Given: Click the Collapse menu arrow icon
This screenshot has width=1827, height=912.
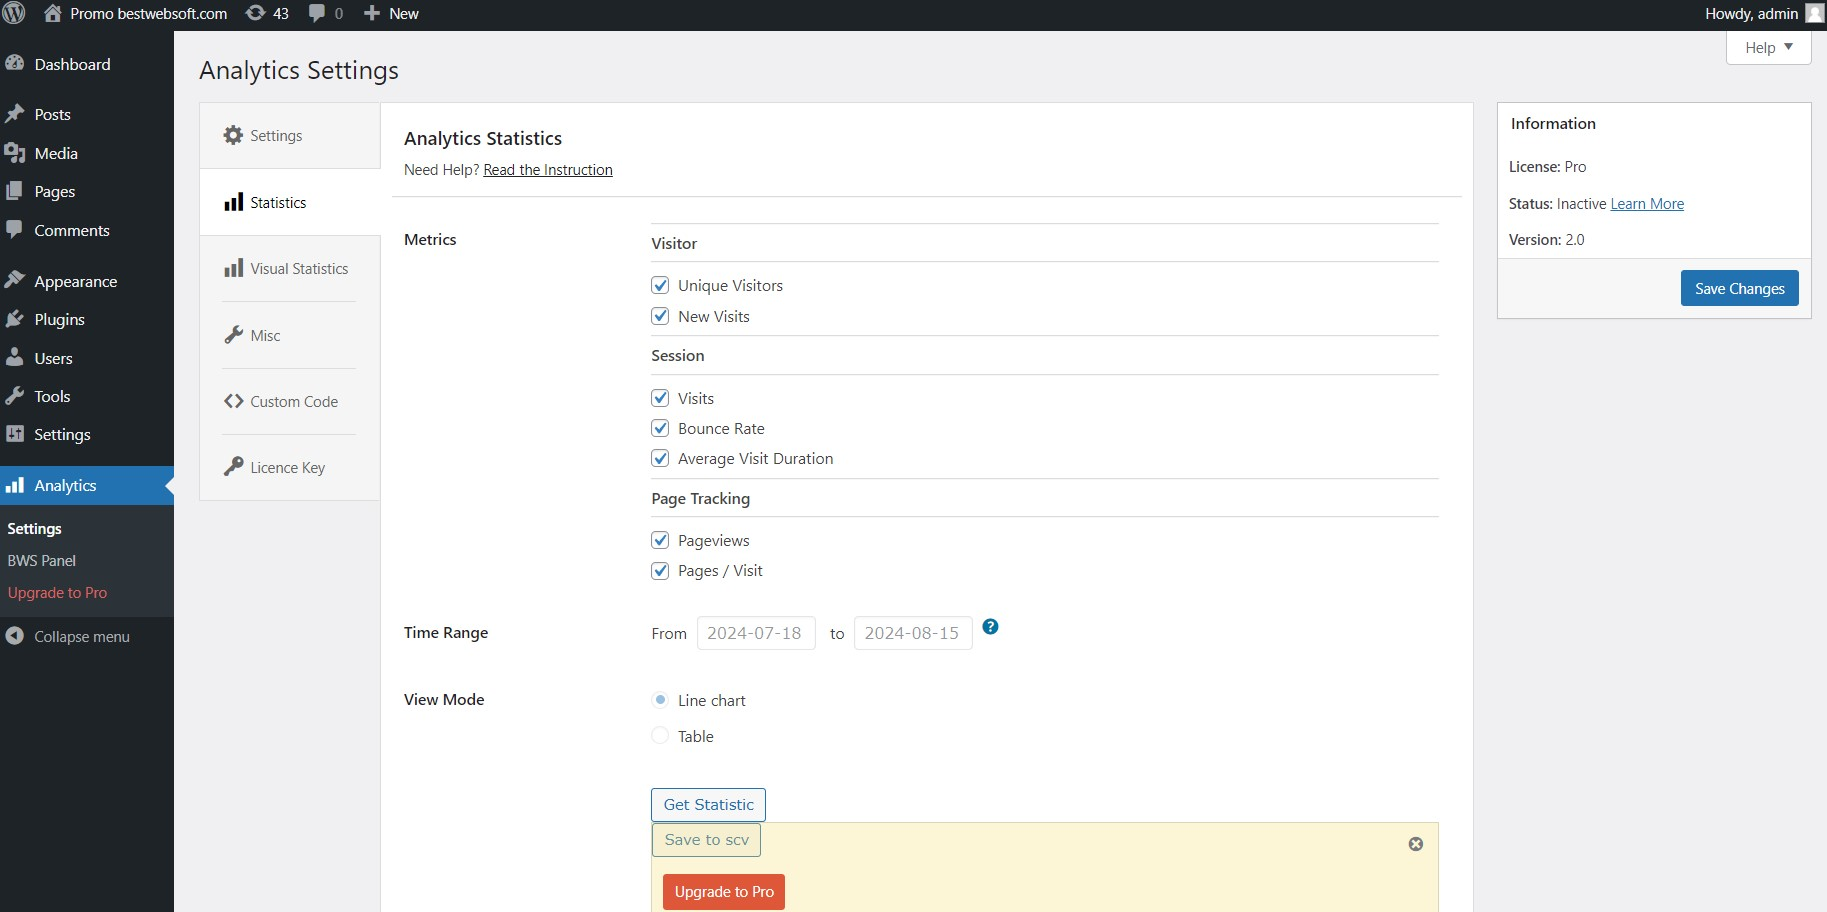Looking at the screenshot, I should pyautogui.click(x=15, y=636).
